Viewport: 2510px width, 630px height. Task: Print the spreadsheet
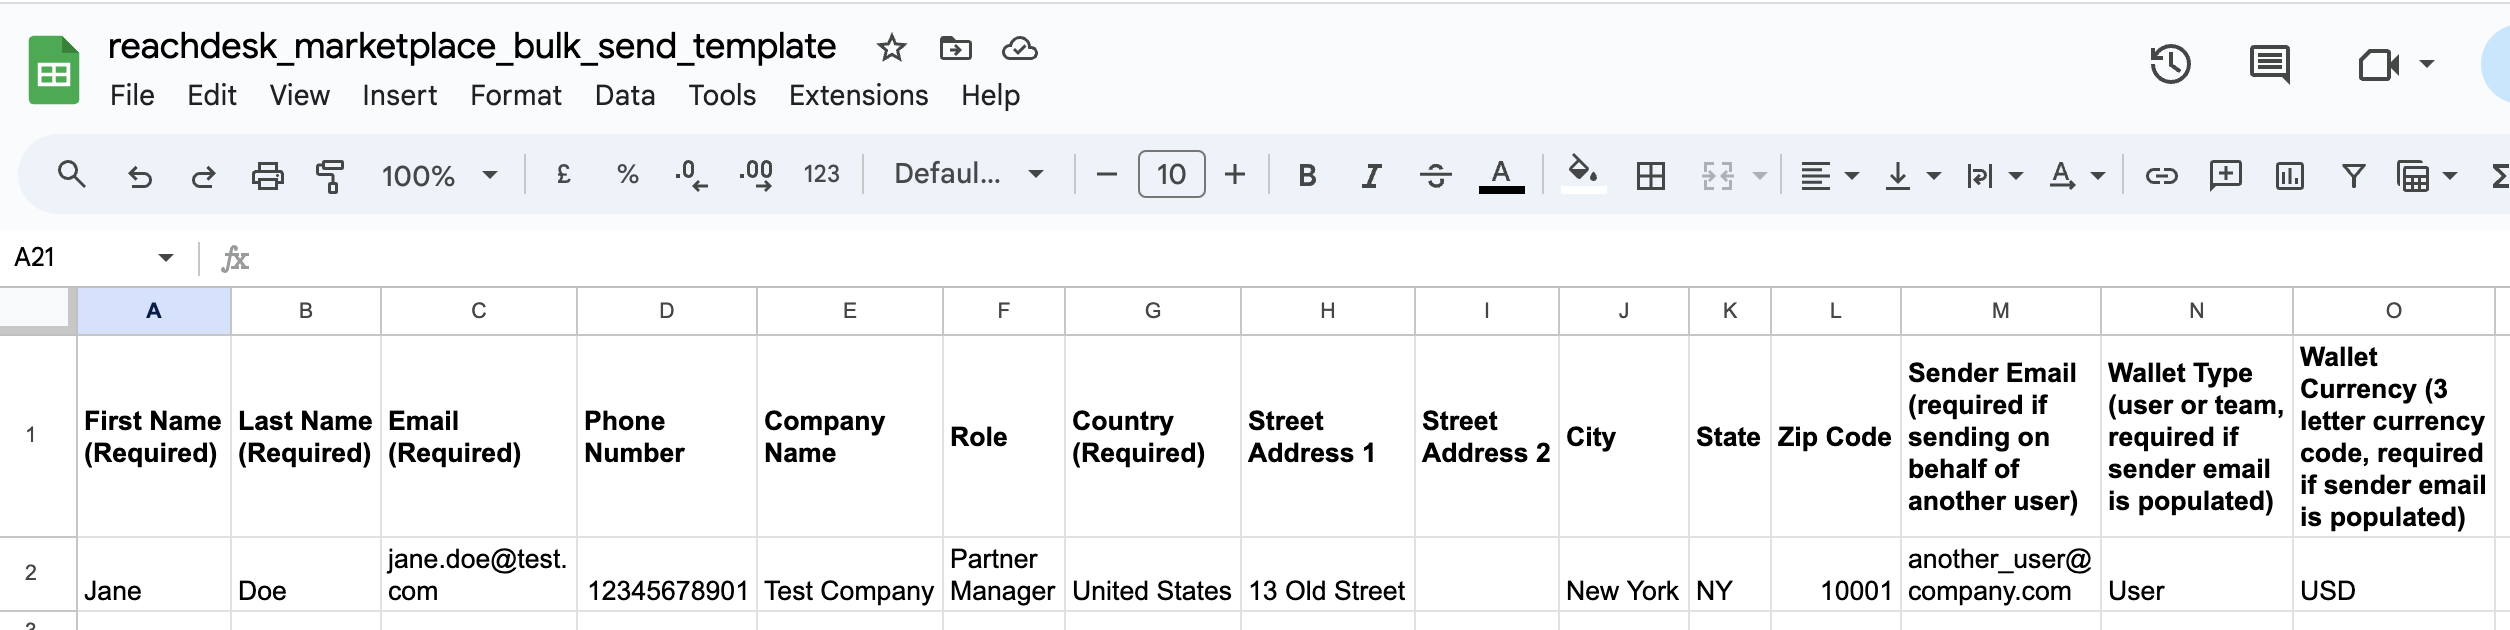(x=267, y=176)
